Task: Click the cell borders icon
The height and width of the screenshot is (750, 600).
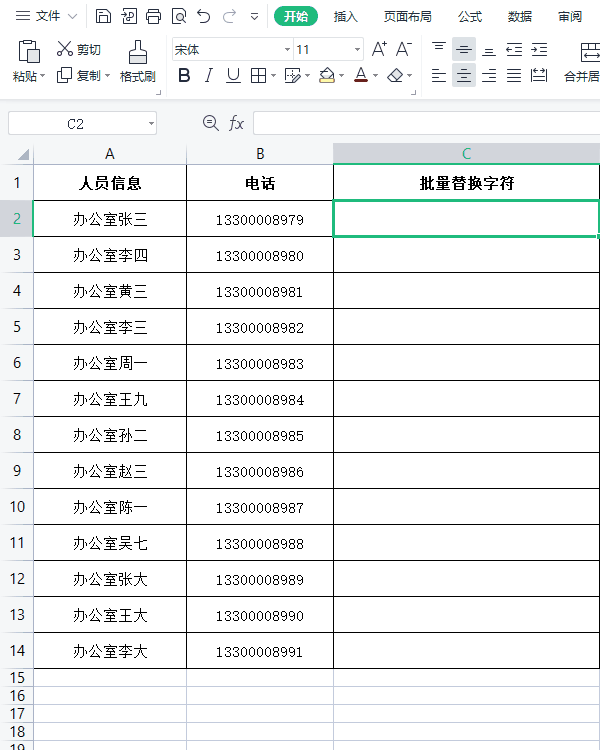Action: [x=258, y=75]
